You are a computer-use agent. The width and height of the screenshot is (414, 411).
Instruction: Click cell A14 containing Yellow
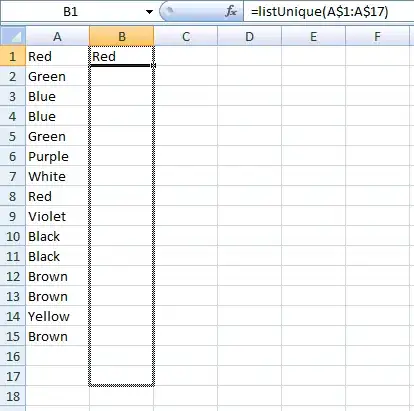click(x=57, y=316)
